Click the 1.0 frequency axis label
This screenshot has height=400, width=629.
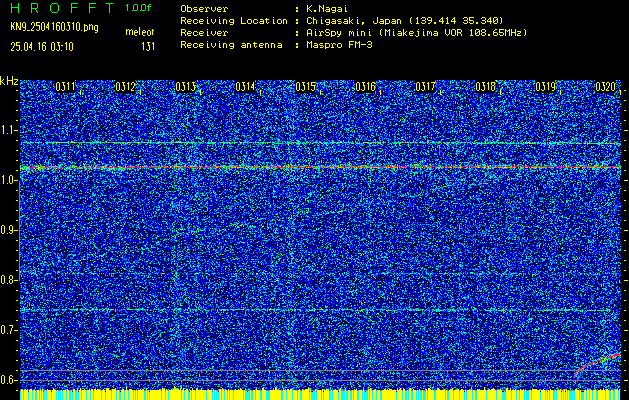click(8, 181)
